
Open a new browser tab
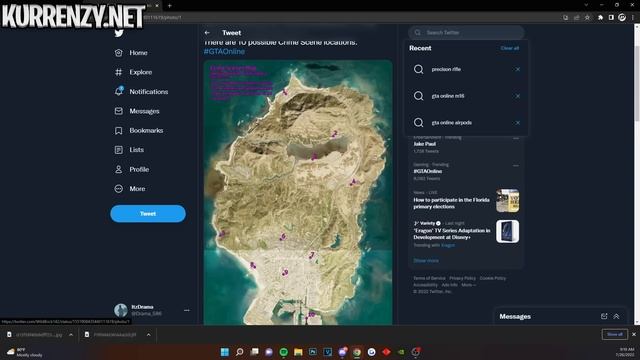[x=169, y=6]
